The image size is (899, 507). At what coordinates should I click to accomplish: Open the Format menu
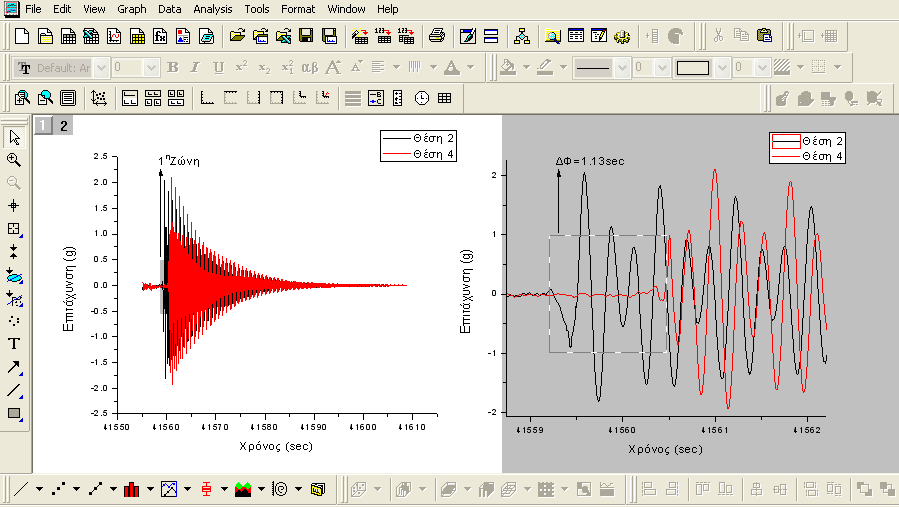point(298,9)
